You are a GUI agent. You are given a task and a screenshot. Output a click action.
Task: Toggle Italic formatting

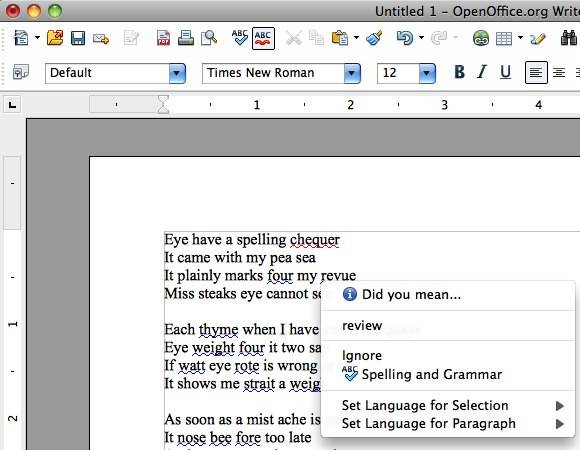coord(482,72)
